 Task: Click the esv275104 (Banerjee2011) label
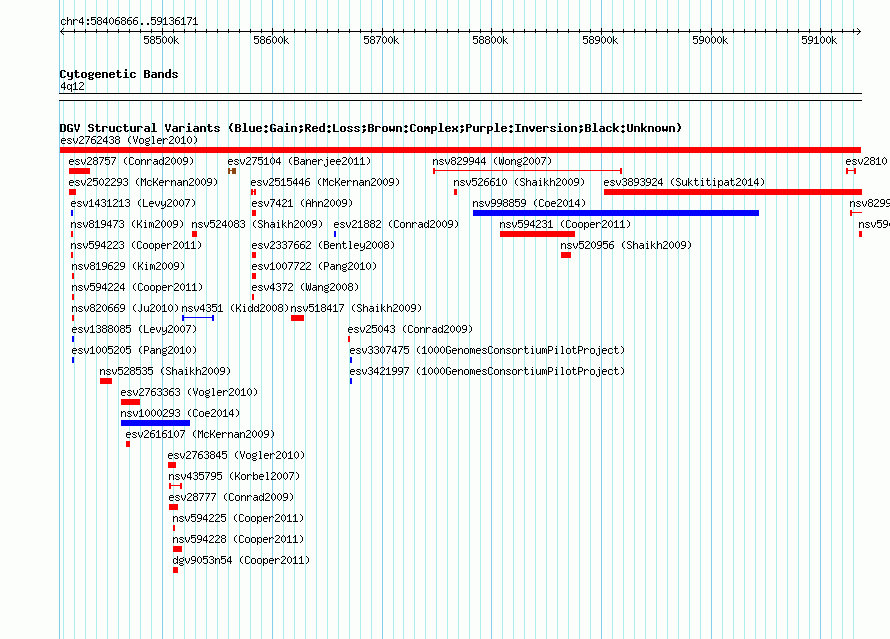[x=299, y=161]
